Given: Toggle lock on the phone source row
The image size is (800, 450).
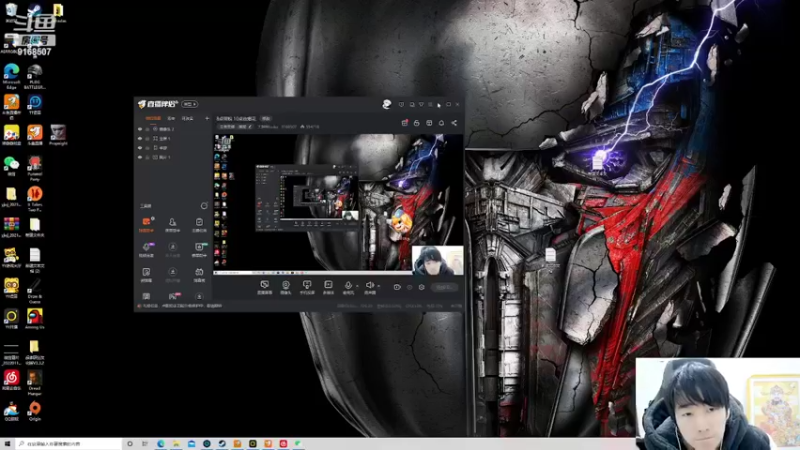Looking at the screenshot, I should pos(147,148).
